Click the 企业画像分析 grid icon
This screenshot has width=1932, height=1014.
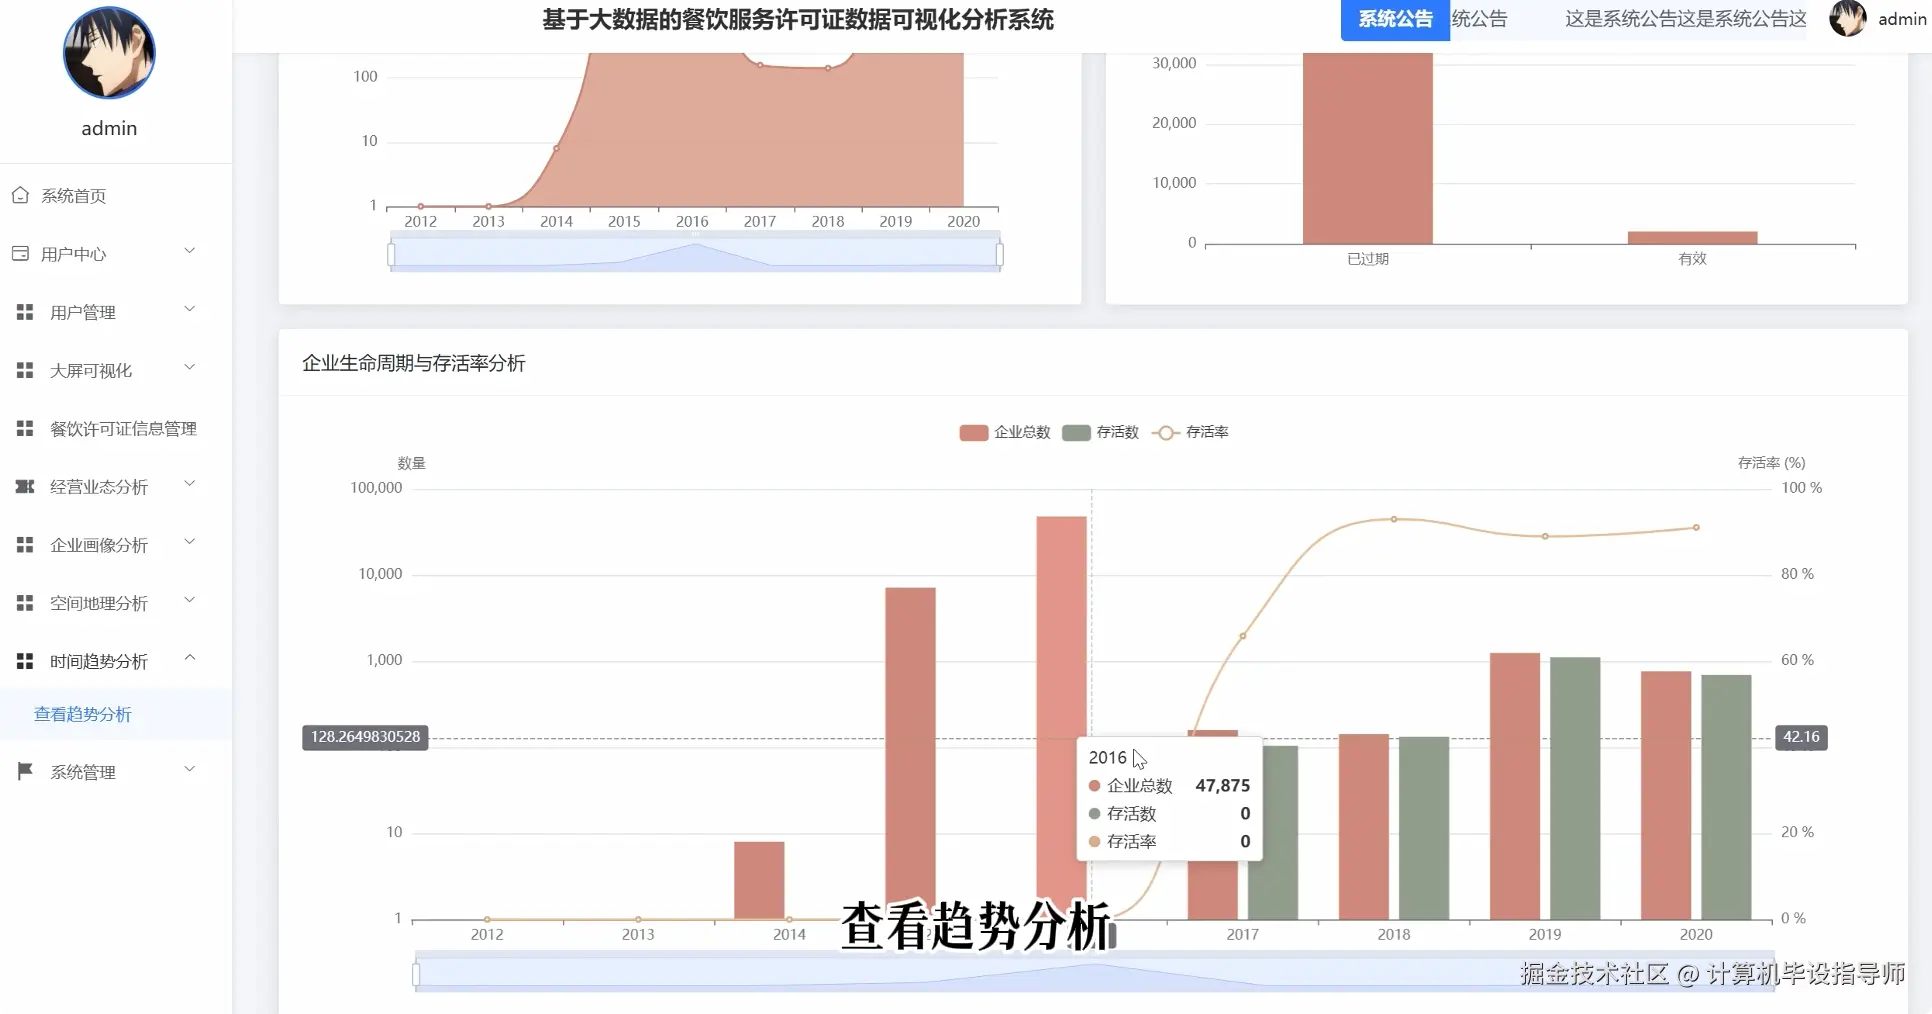(25, 544)
